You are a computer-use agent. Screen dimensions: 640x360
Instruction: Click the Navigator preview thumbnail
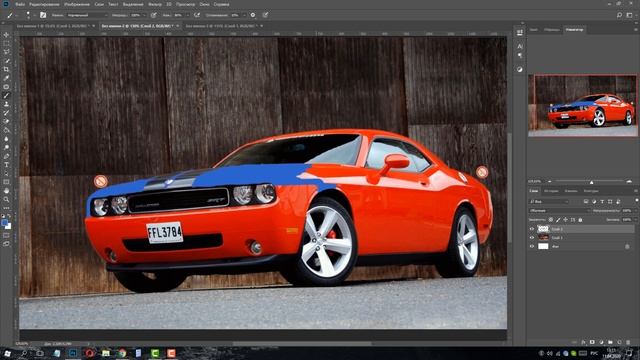click(x=582, y=105)
